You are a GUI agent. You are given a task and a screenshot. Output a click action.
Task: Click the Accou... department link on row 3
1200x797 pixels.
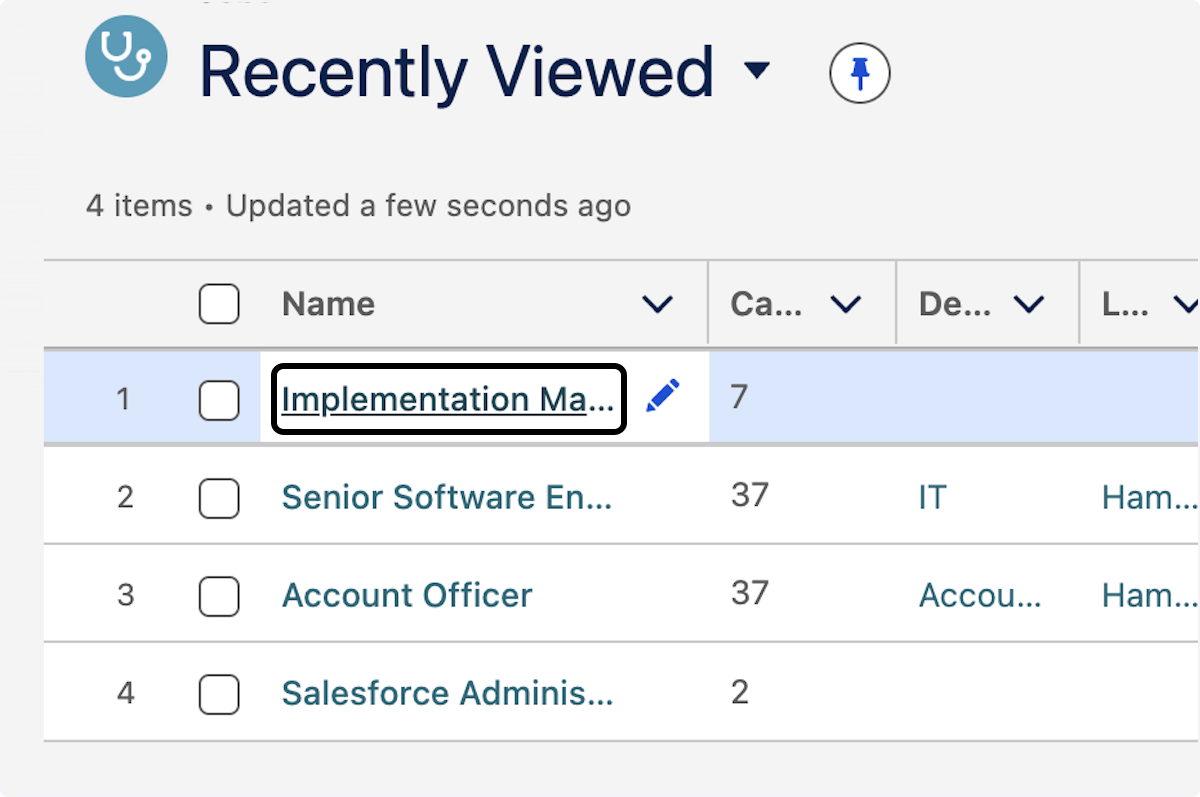click(981, 594)
